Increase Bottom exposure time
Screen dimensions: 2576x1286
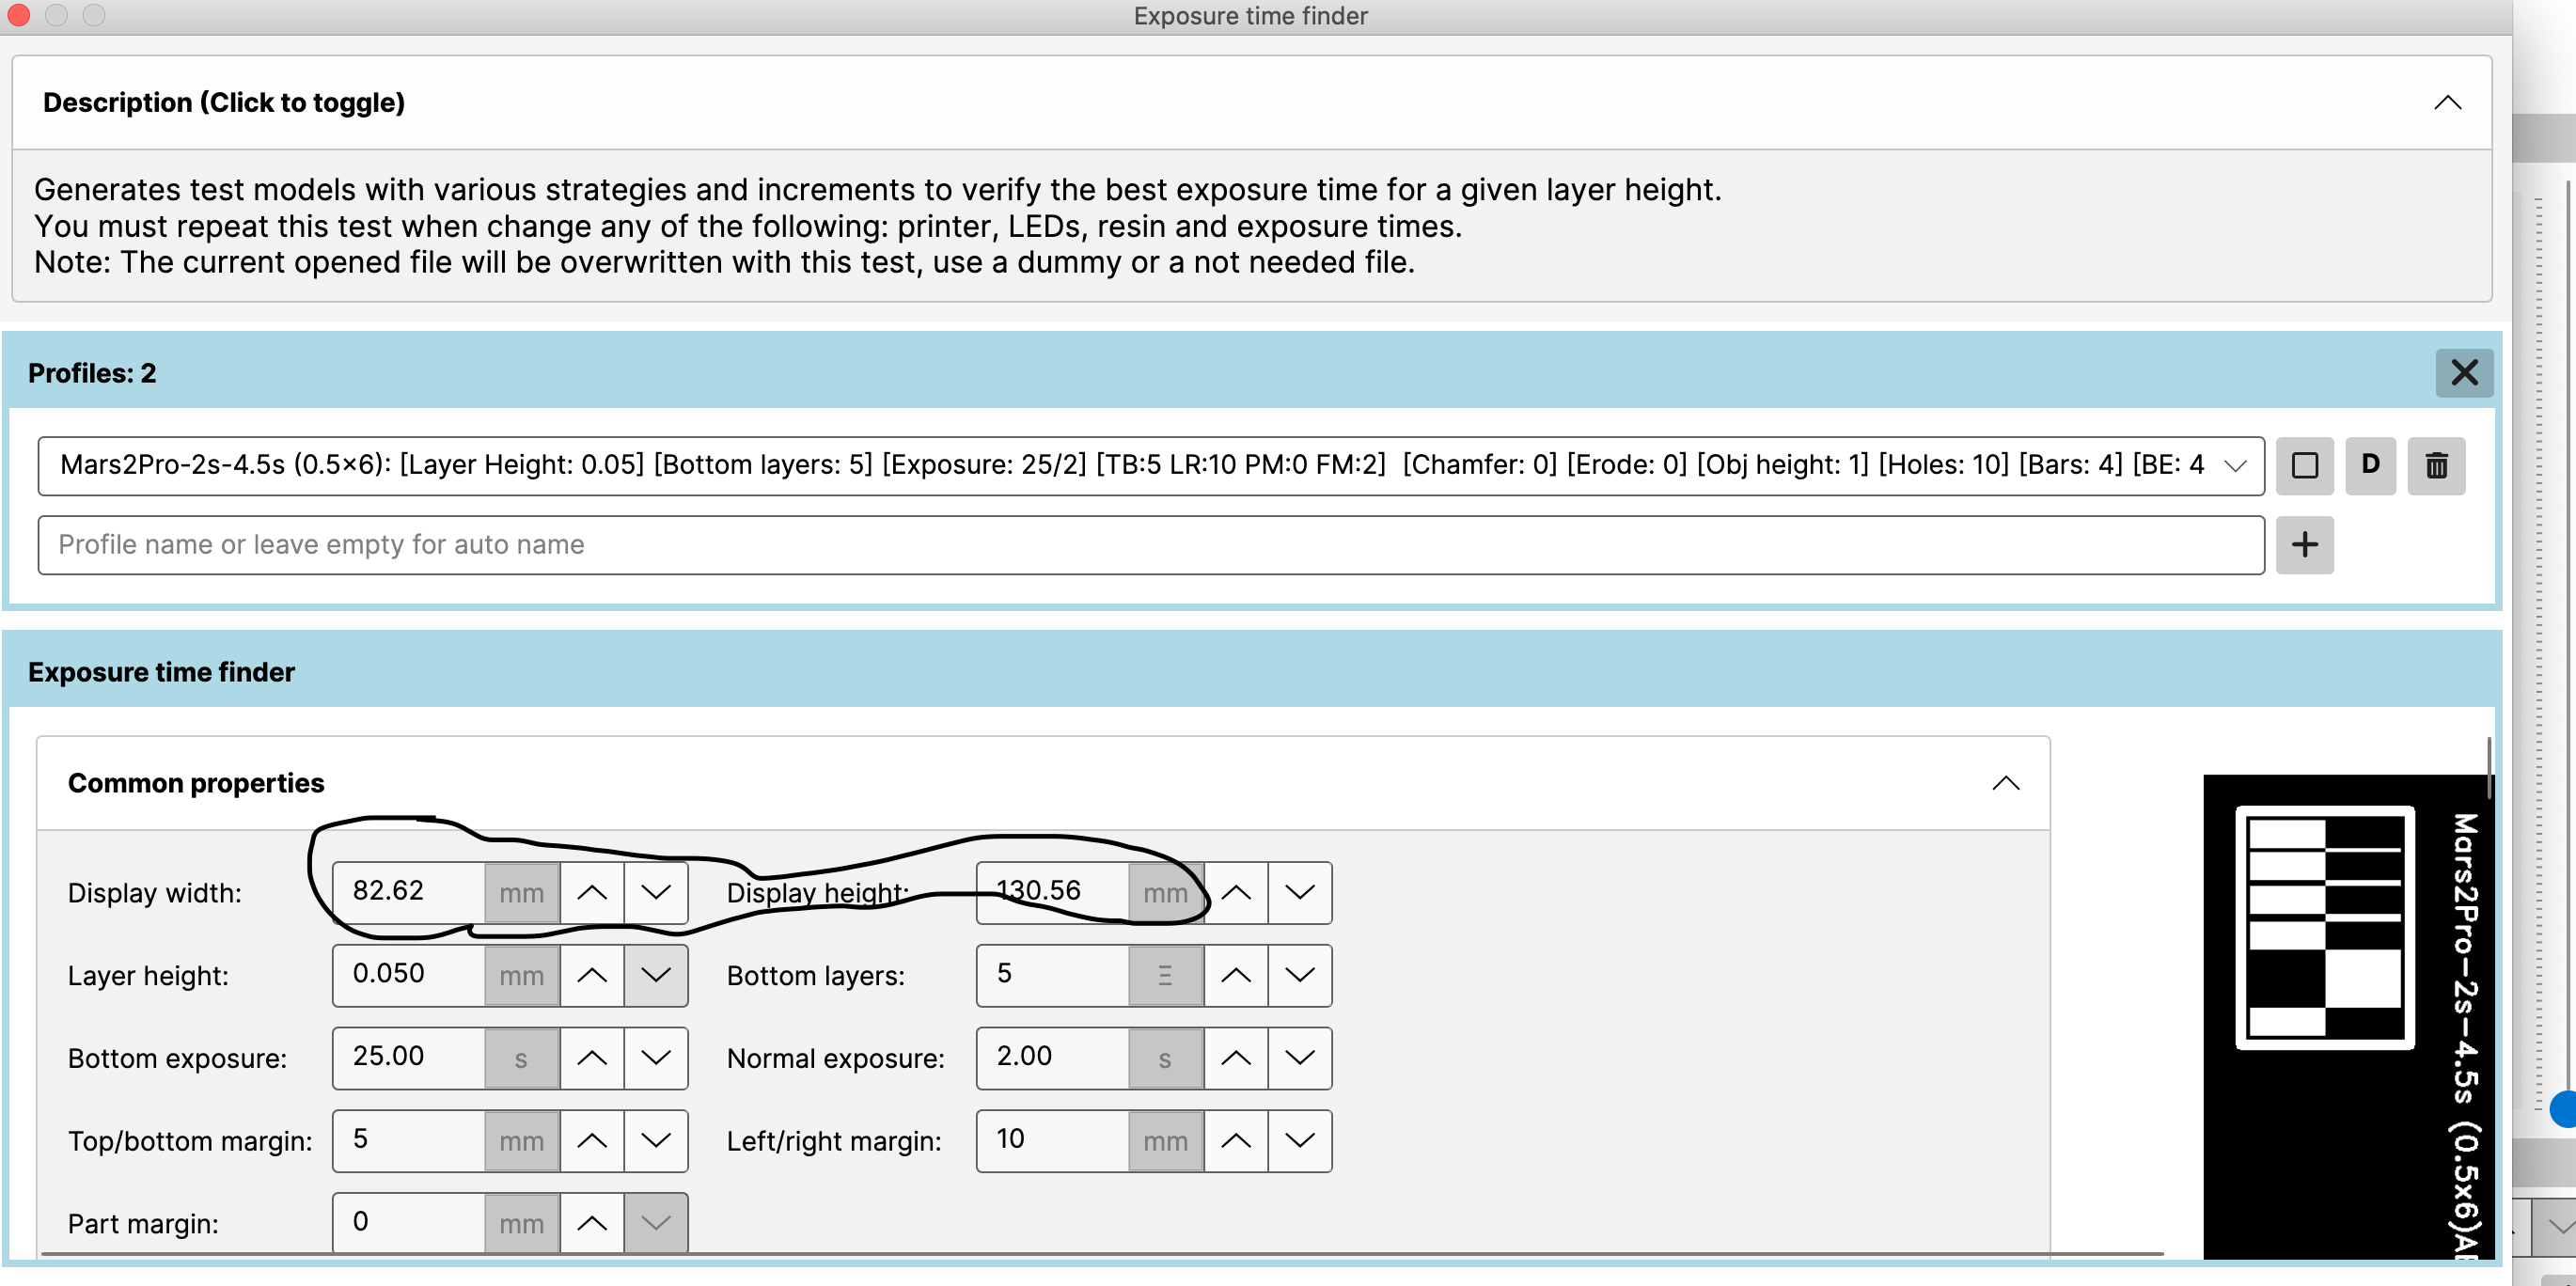point(592,1058)
